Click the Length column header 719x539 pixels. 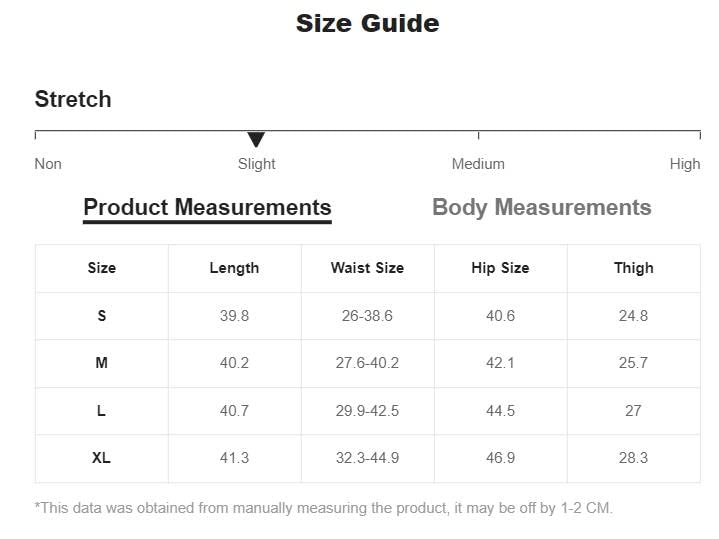click(x=234, y=268)
